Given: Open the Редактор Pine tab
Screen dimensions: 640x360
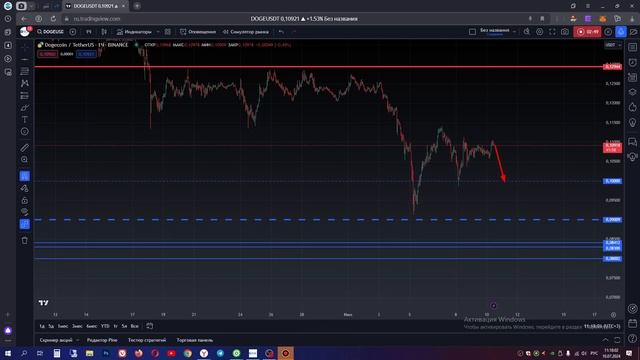Looking at the screenshot, I should point(102,340).
